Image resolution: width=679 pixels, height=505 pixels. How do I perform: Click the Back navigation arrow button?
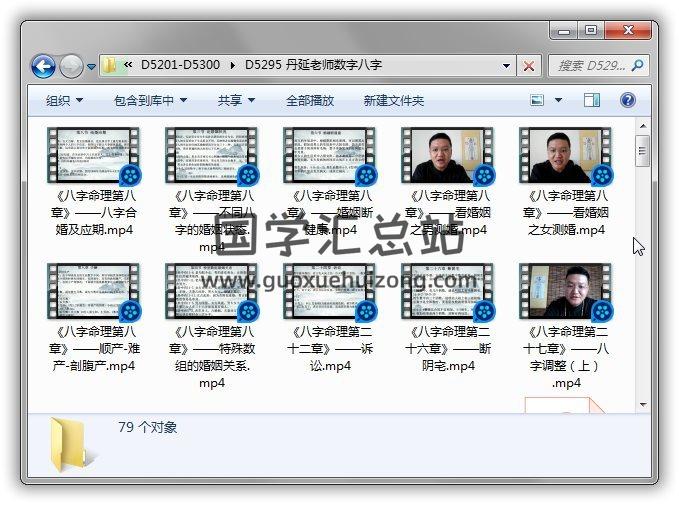pyautogui.click(x=43, y=67)
